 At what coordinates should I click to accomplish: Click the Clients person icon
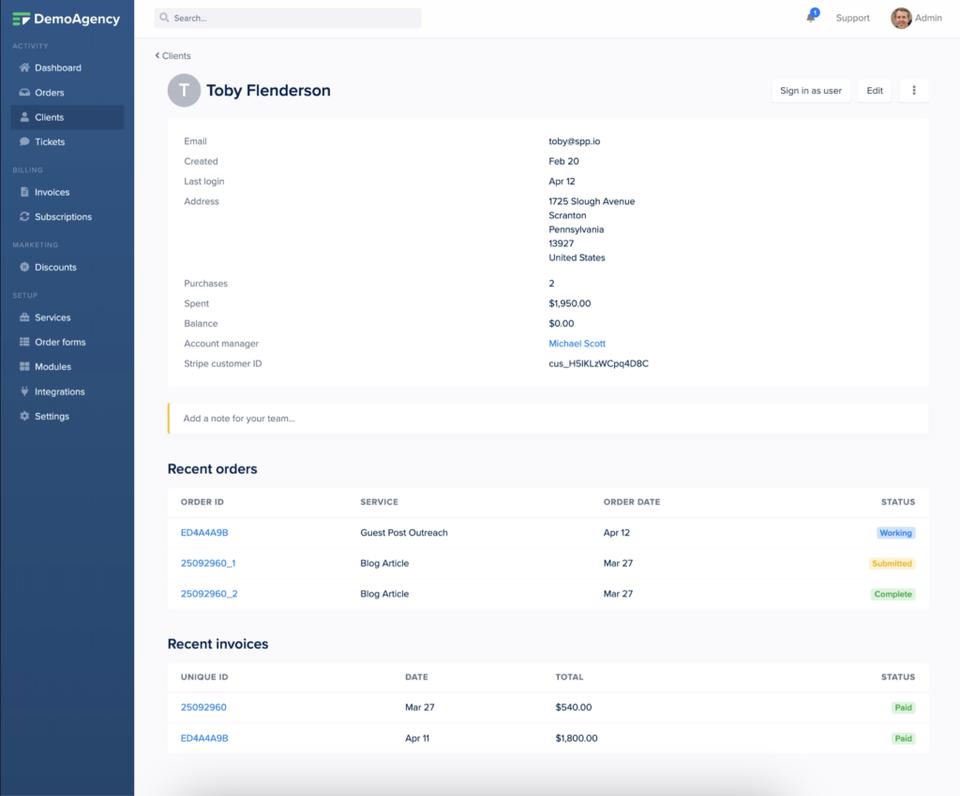(x=24, y=117)
